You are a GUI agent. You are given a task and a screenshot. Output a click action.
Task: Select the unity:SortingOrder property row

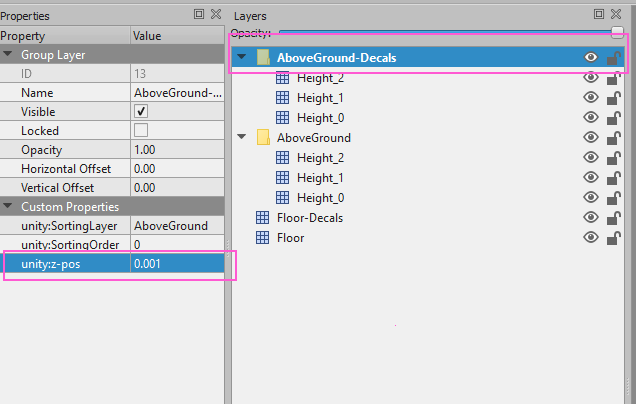click(112, 245)
